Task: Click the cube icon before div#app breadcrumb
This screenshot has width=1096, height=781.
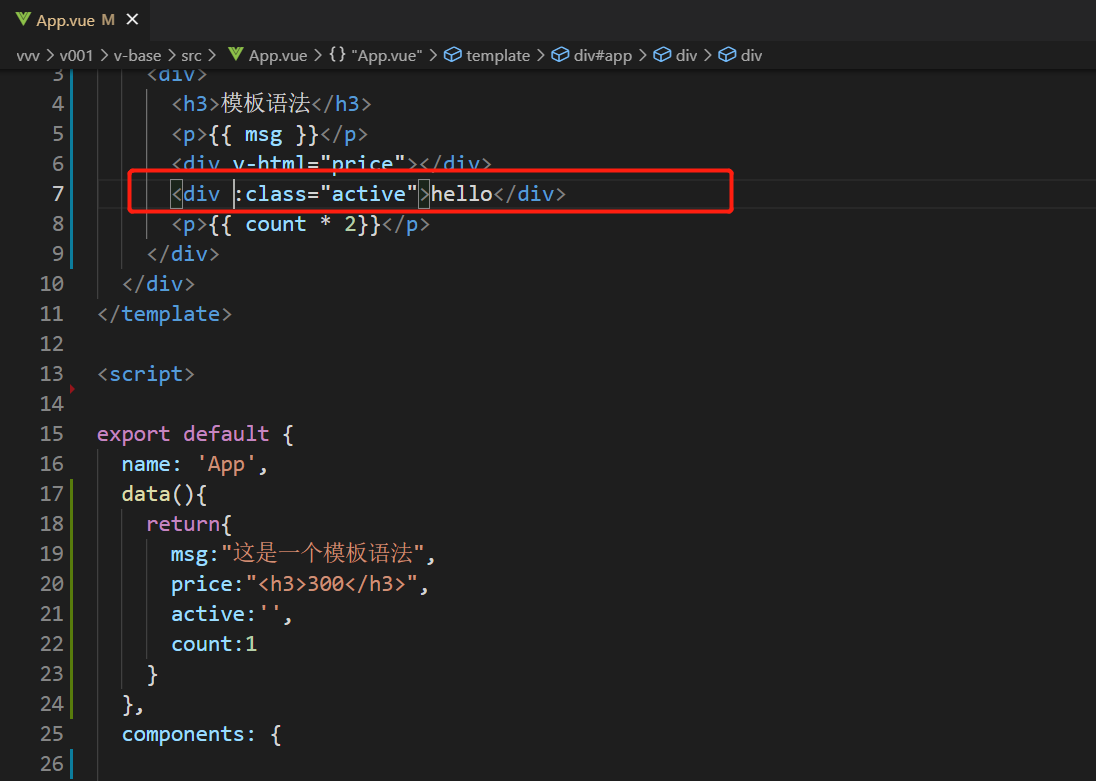Action: [x=561, y=55]
